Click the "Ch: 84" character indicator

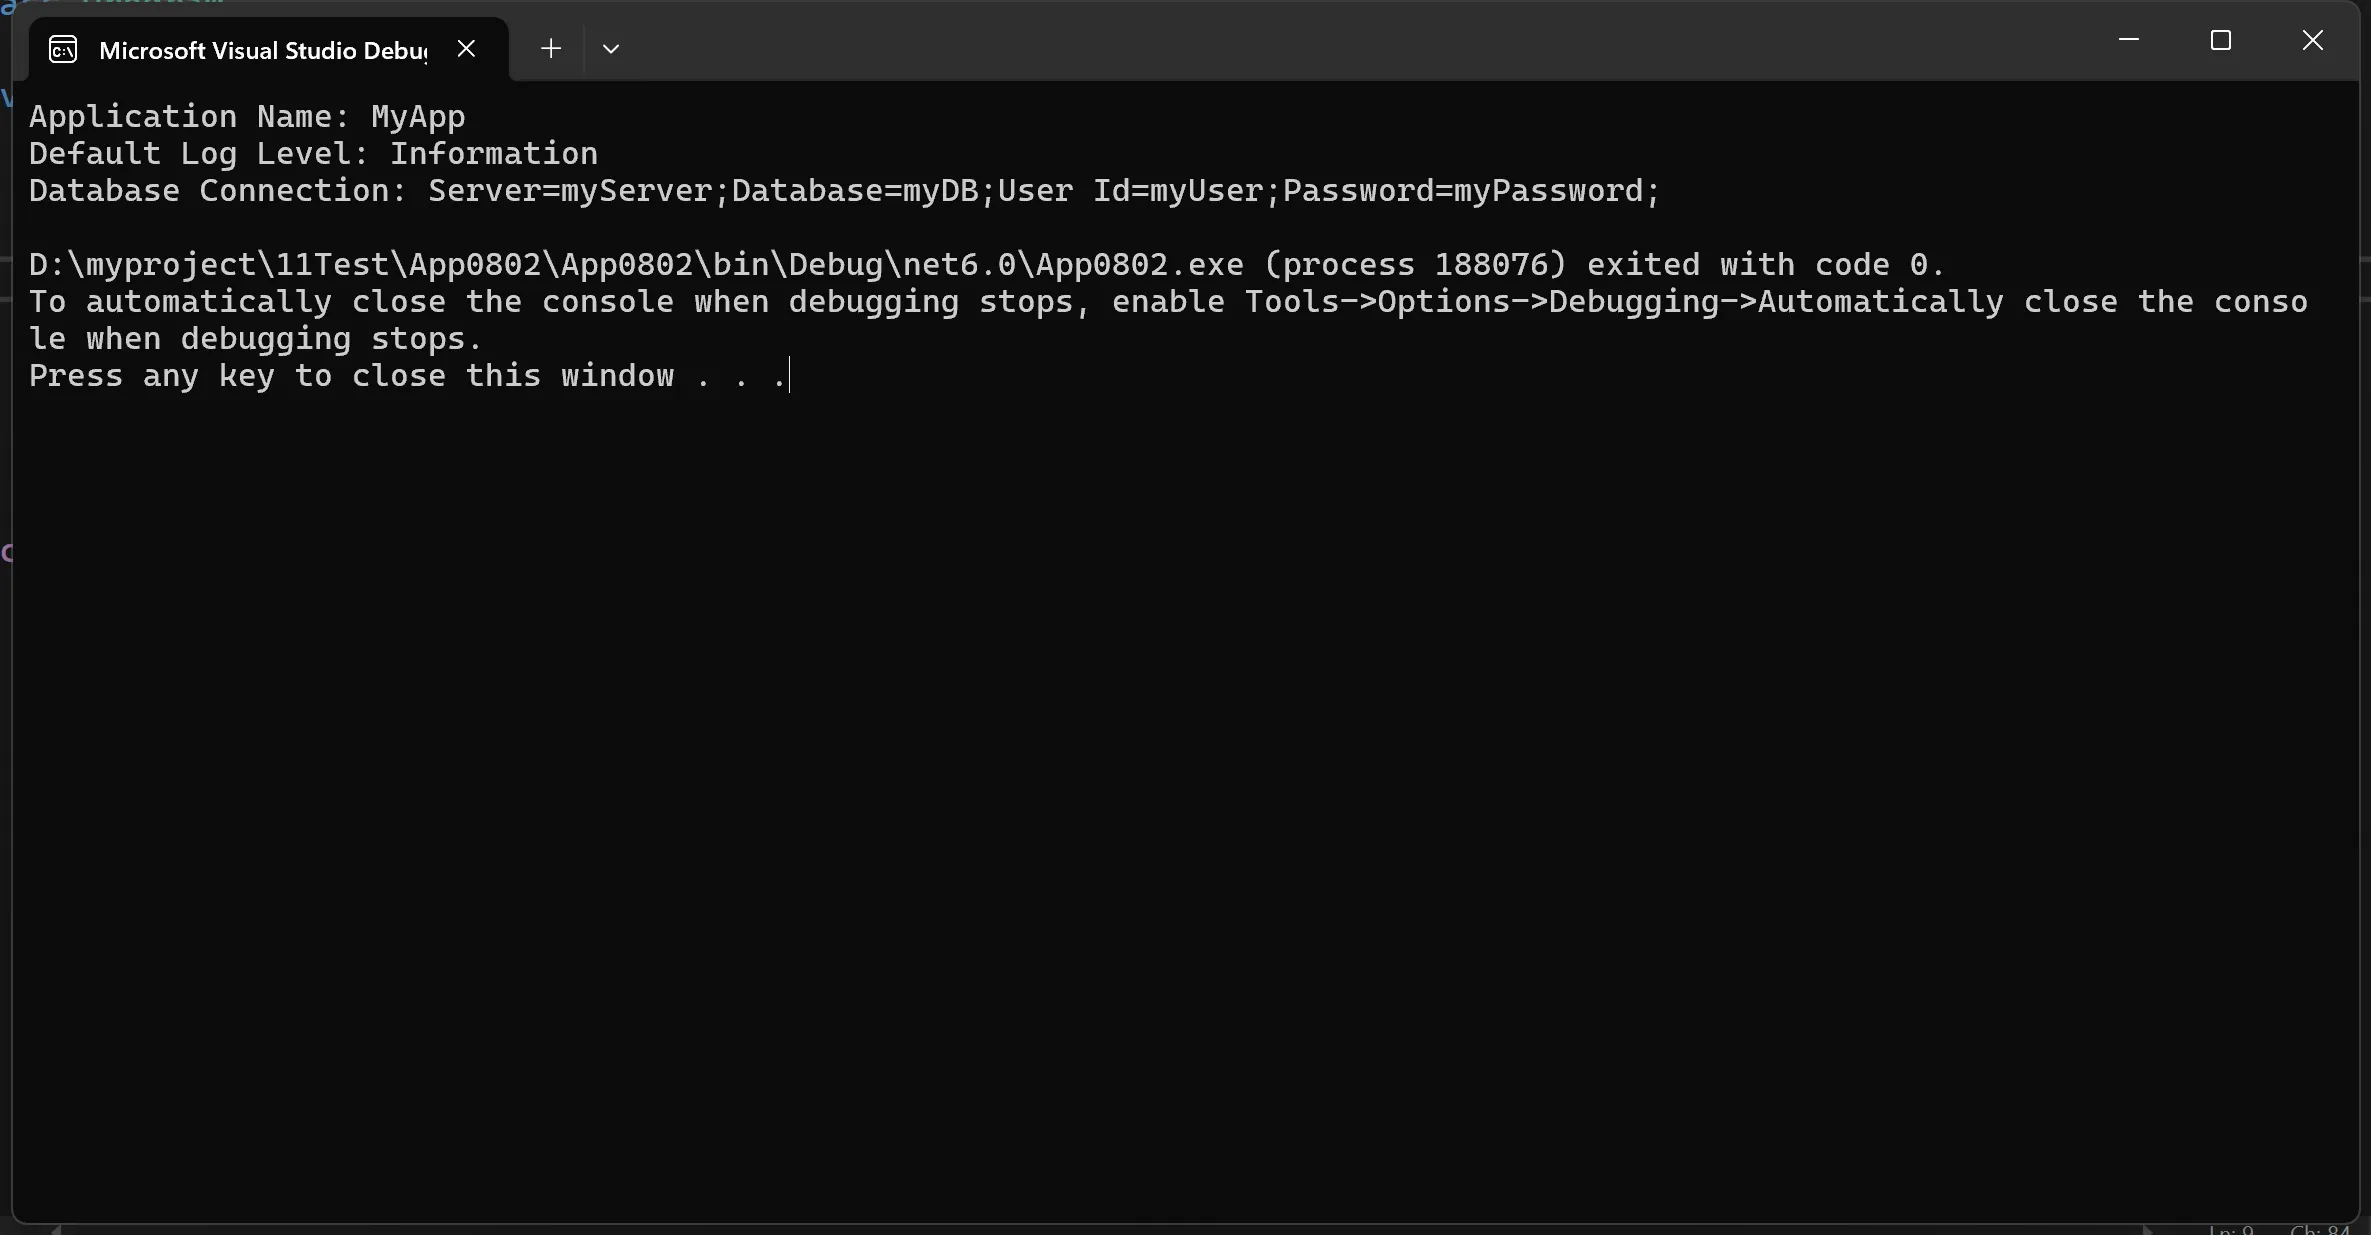pos(2320,1229)
